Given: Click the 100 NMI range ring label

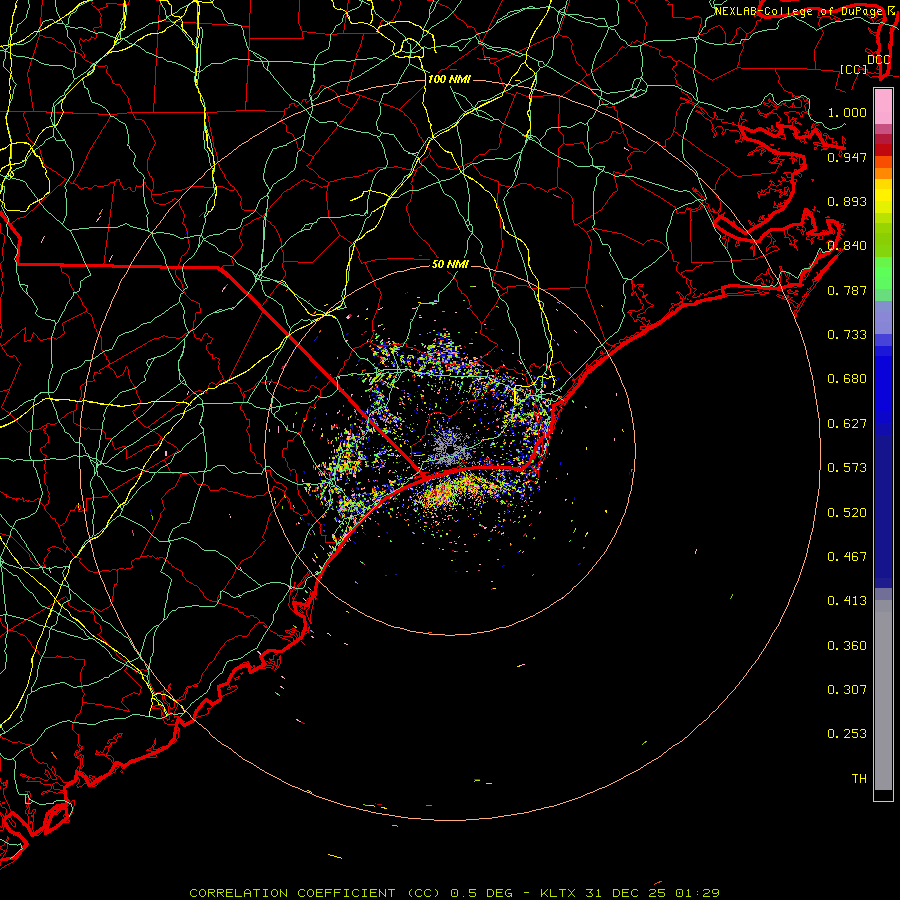Looking at the screenshot, I should point(449,79).
